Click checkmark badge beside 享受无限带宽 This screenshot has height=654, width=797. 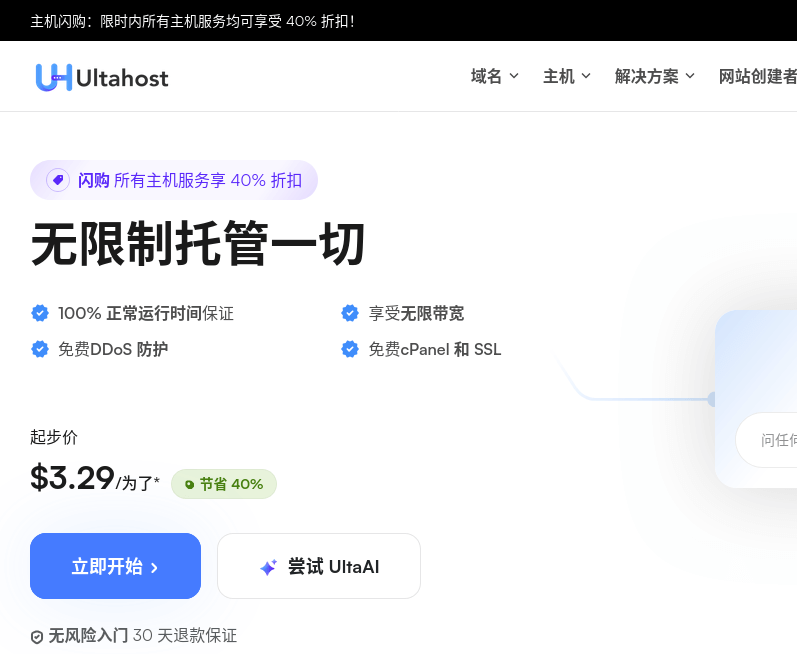(x=350, y=313)
